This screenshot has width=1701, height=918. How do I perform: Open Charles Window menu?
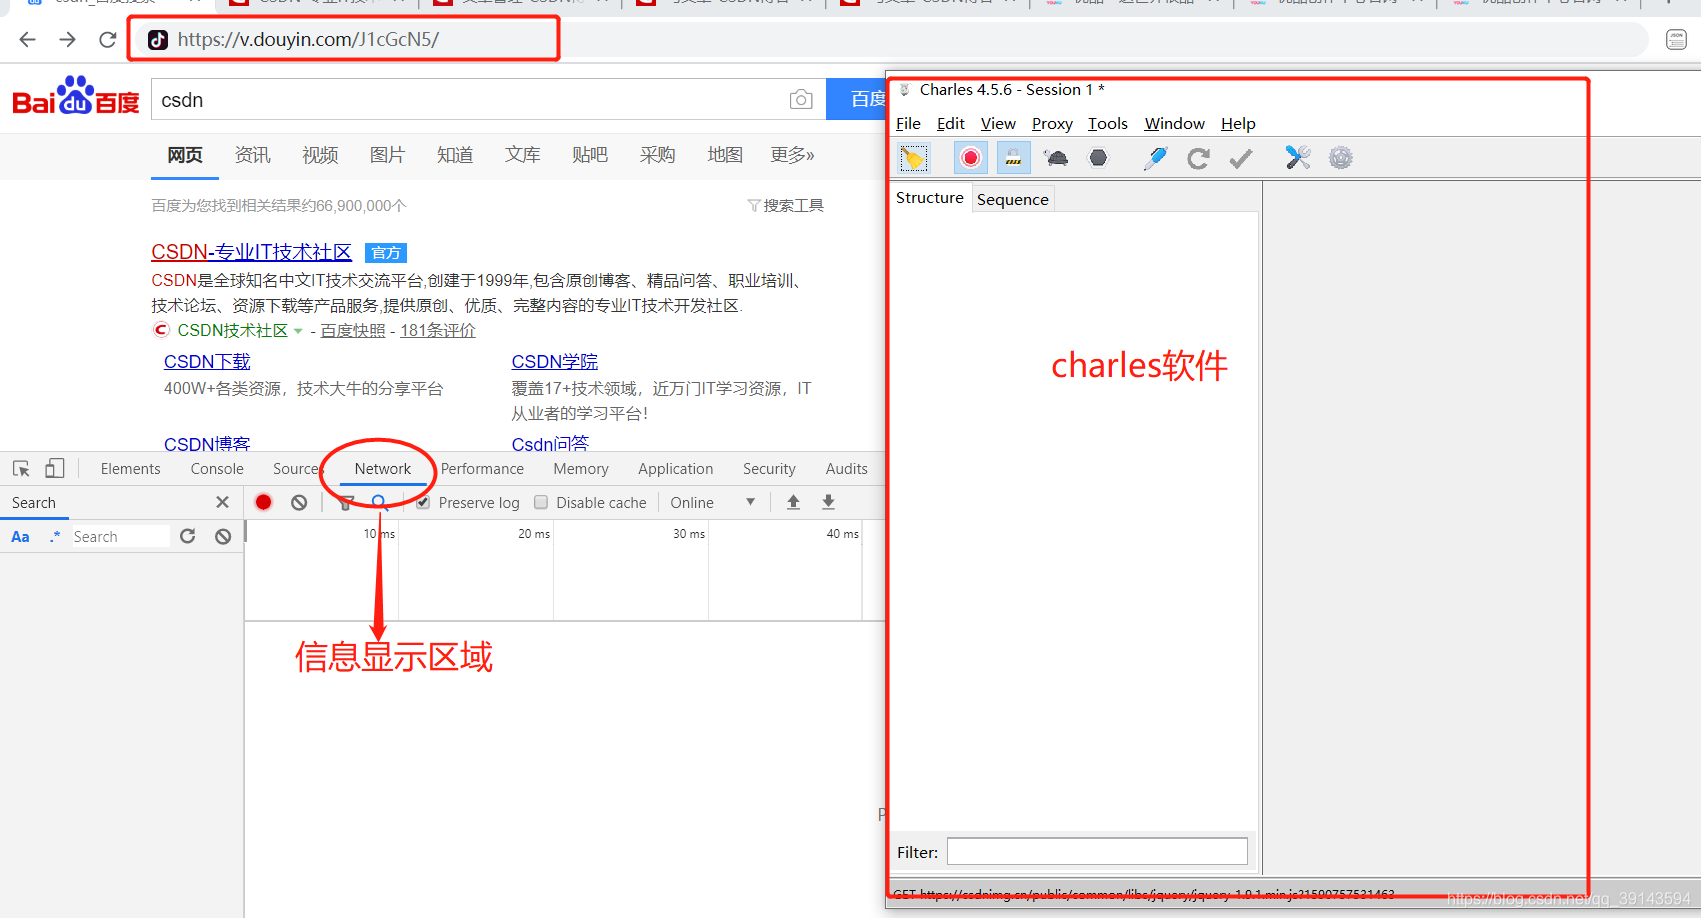(x=1174, y=124)
